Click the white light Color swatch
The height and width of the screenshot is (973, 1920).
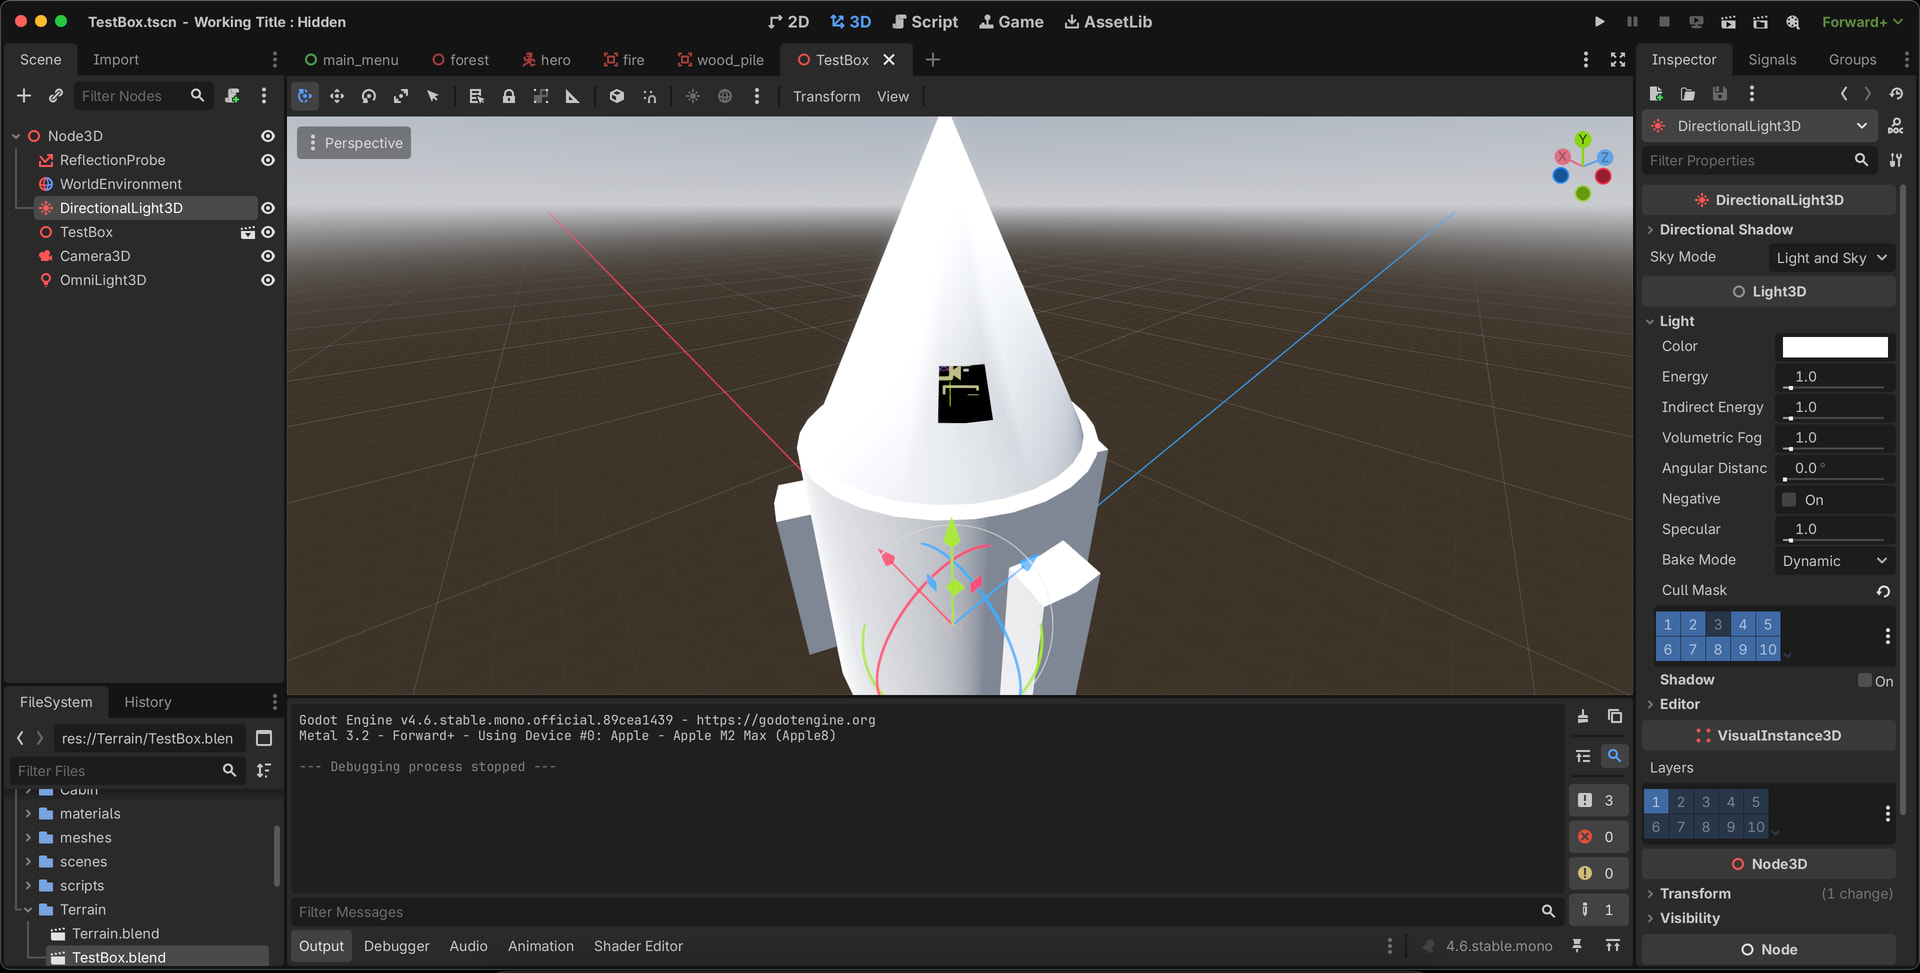(x=1835, y=347)
